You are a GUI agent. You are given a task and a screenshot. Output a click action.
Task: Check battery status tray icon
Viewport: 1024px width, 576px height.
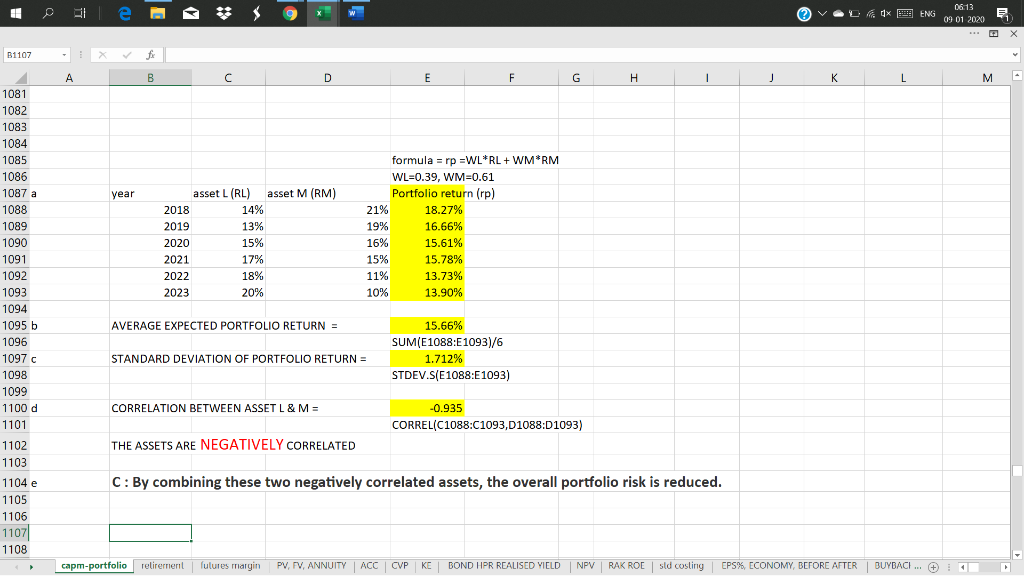point(854,14)
